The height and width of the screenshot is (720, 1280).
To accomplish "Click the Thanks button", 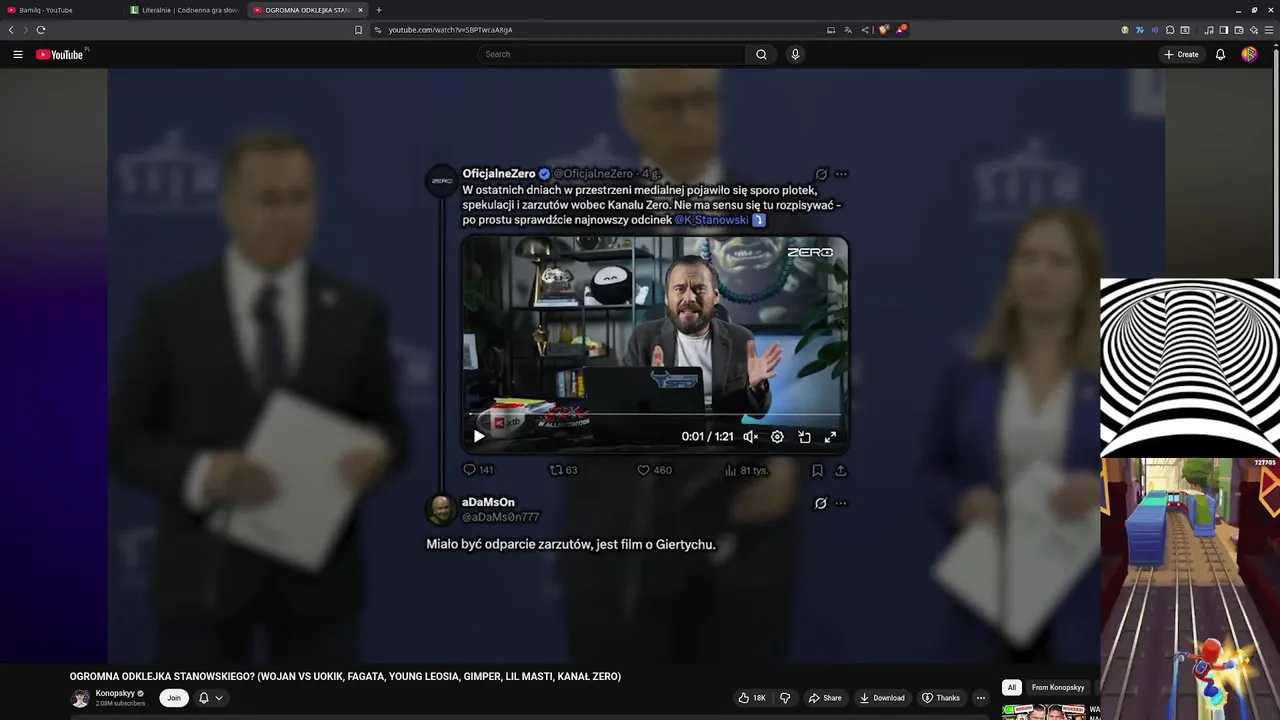I will [941, 698].
